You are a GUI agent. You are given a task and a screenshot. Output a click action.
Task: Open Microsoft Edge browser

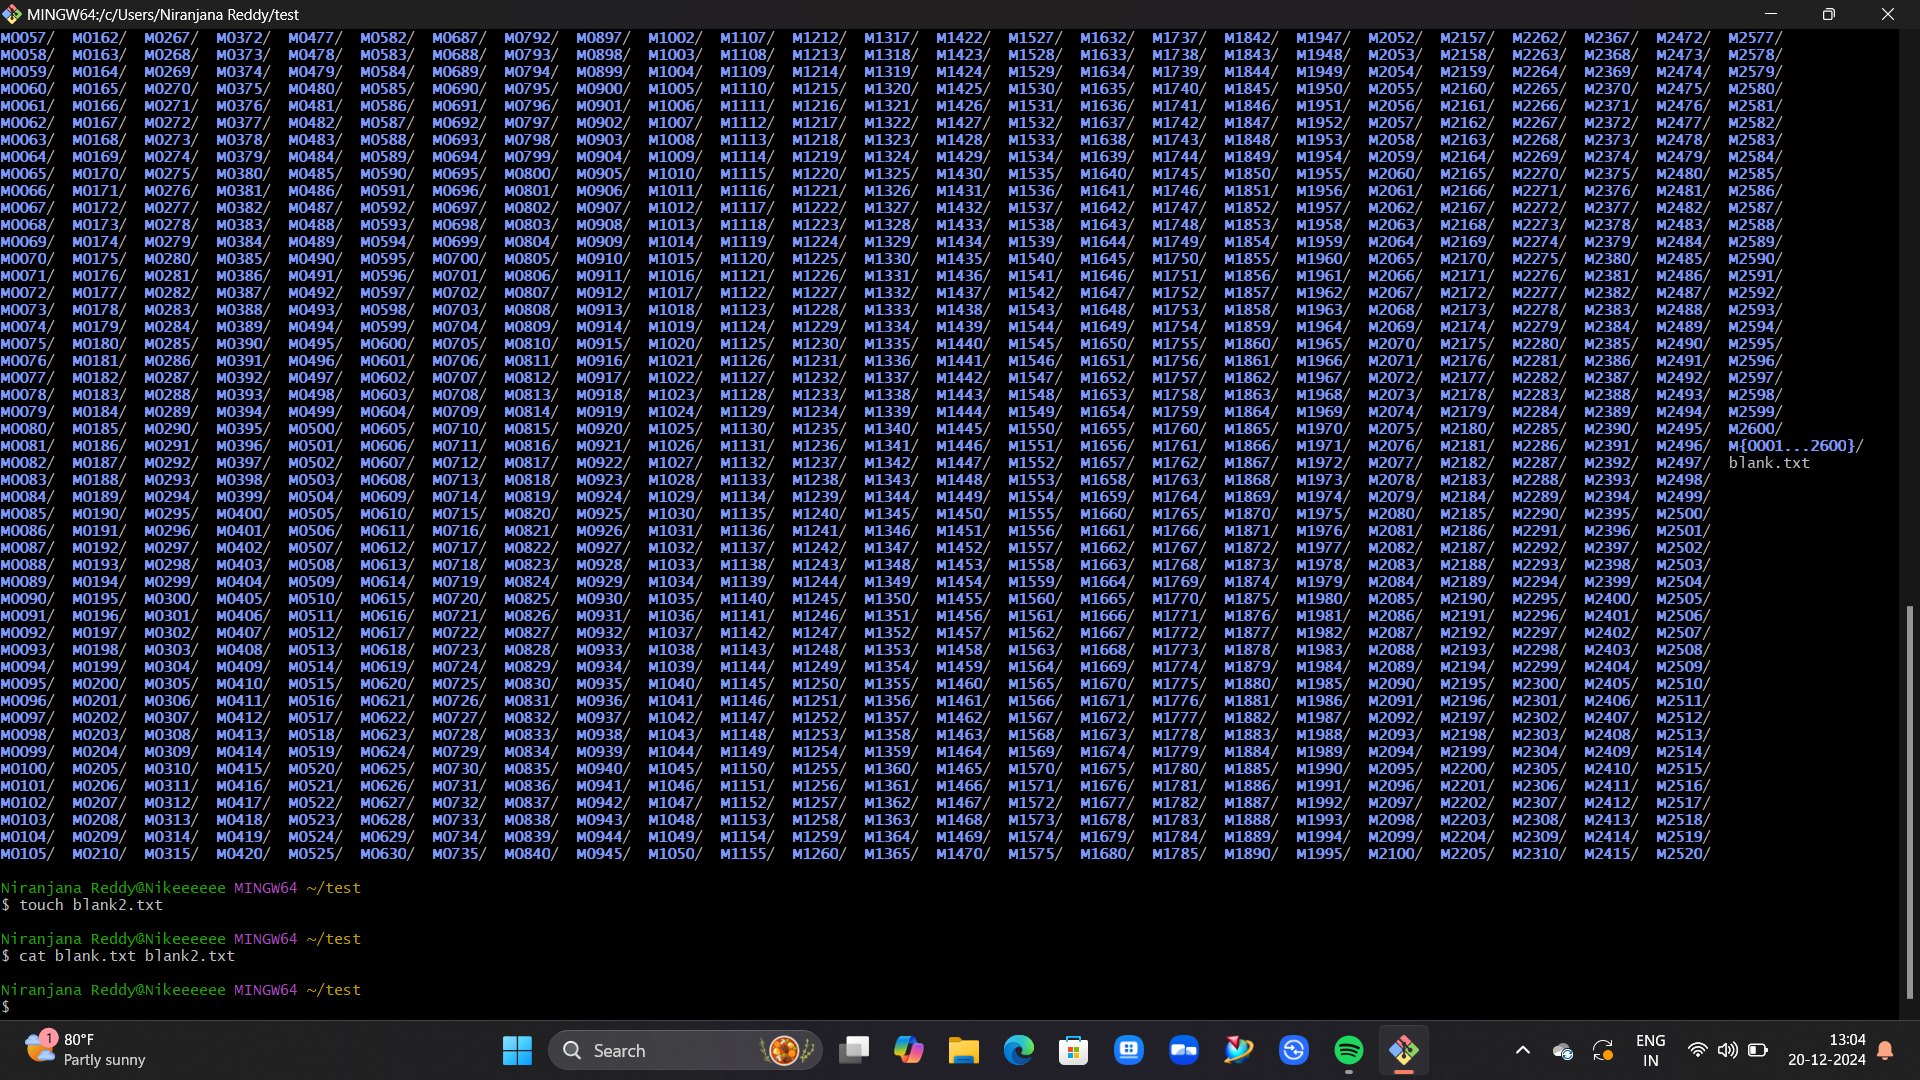click(x=1018, y=1050)
